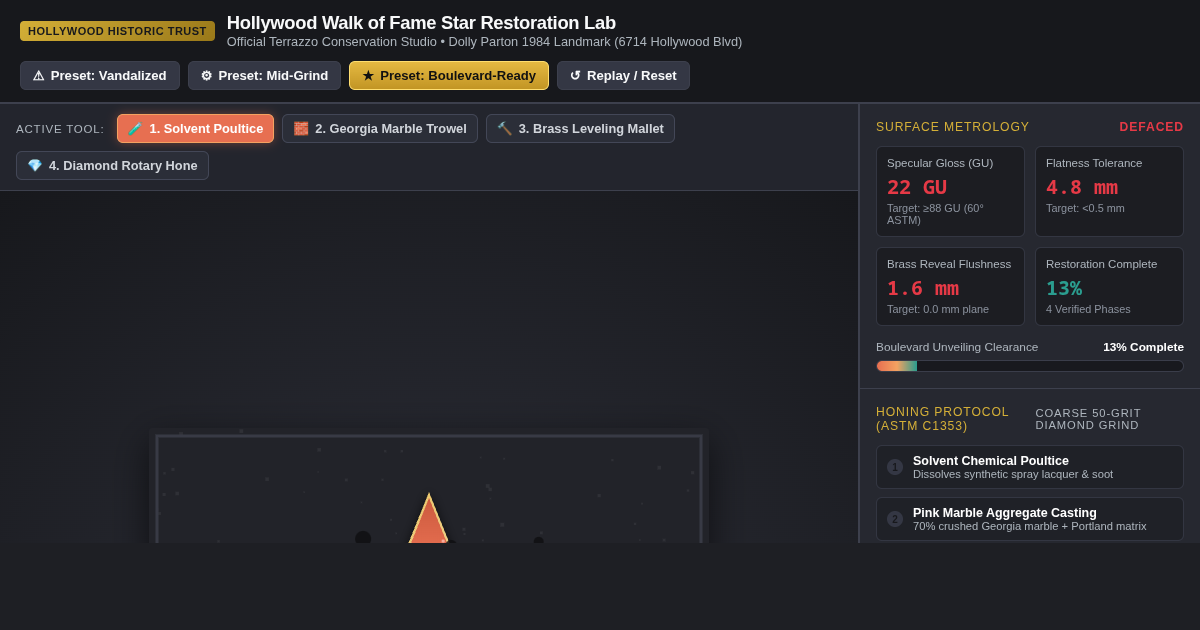Apply the Vandalized preset
This screenshot has width=1200, height=630.
click(x=100, y=76)
